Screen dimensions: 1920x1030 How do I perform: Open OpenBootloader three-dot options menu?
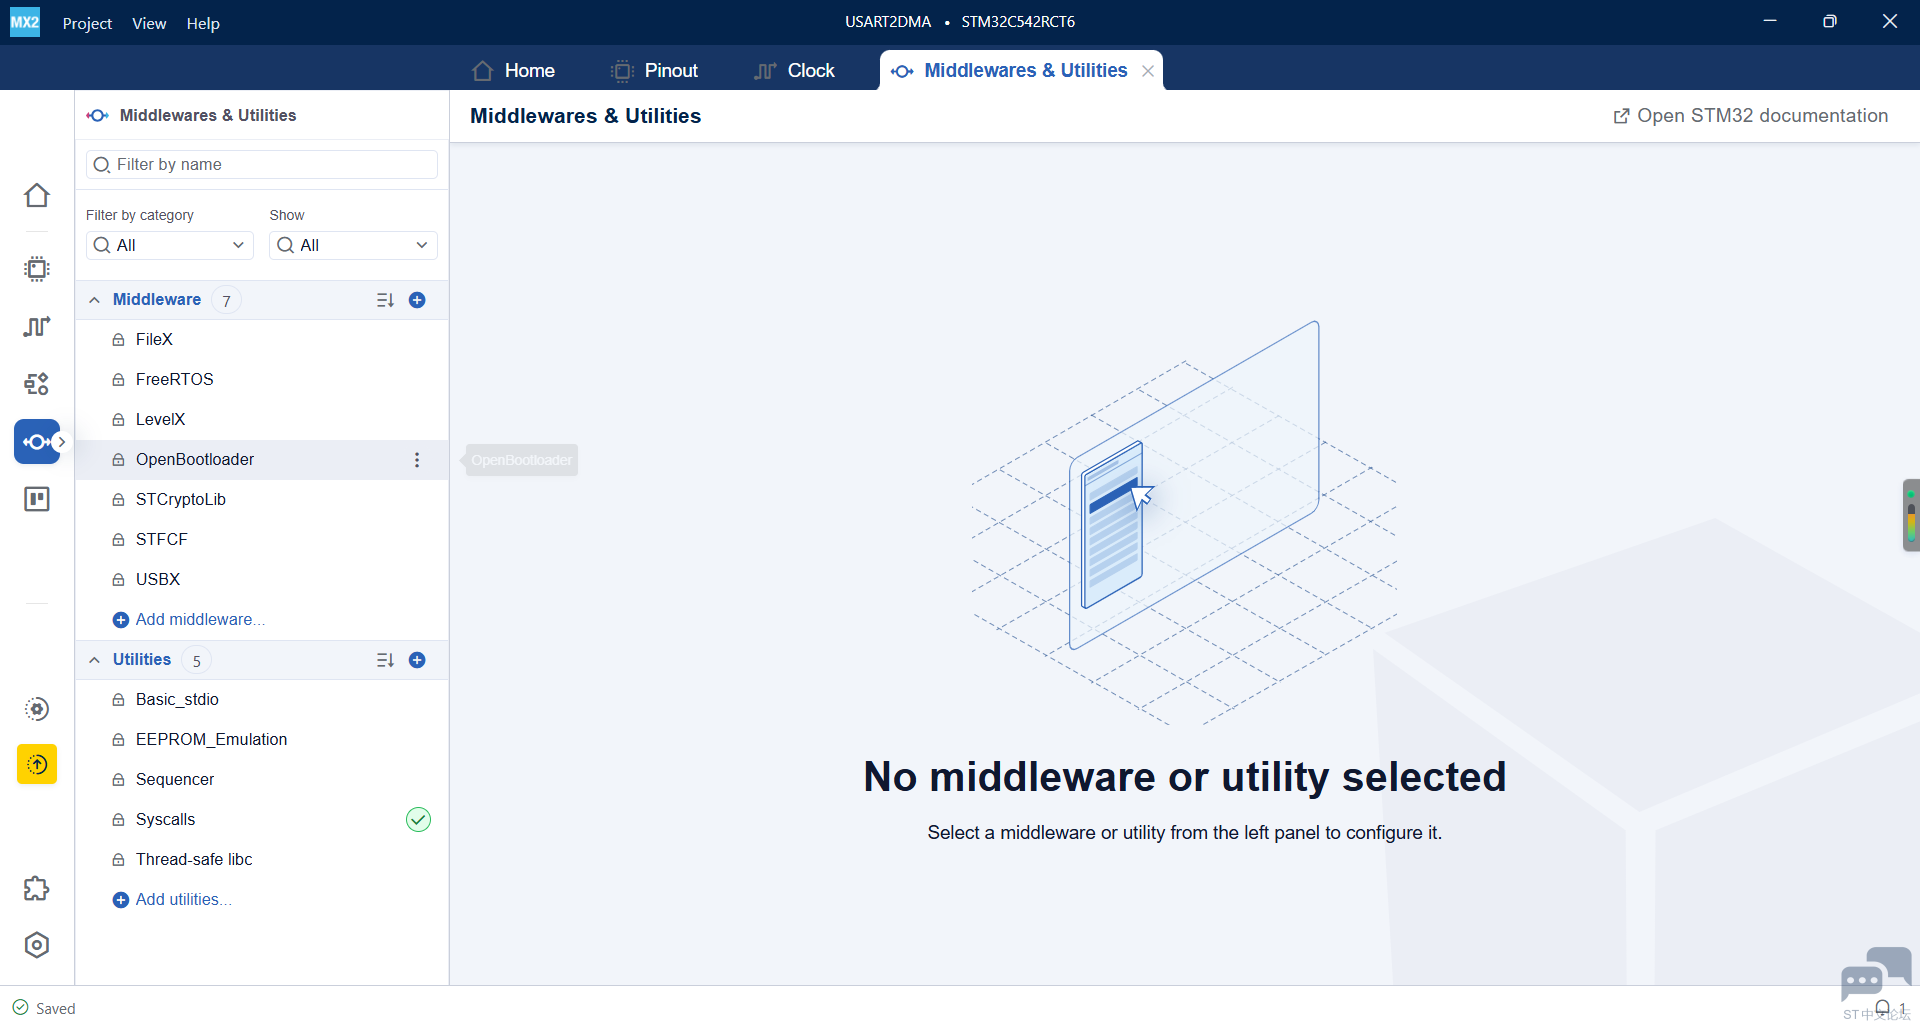coord(417,460)
